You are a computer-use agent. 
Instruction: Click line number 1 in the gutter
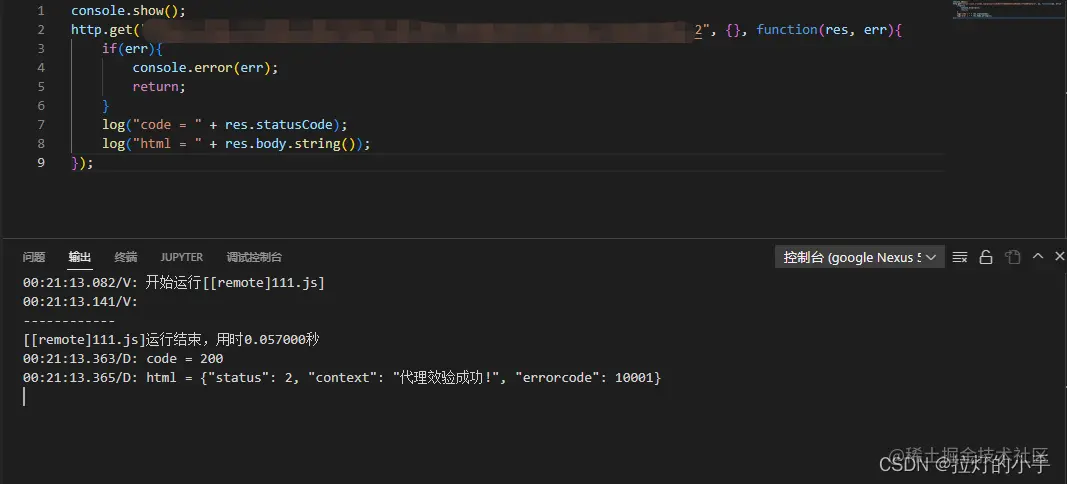click(x=42, y=11)
